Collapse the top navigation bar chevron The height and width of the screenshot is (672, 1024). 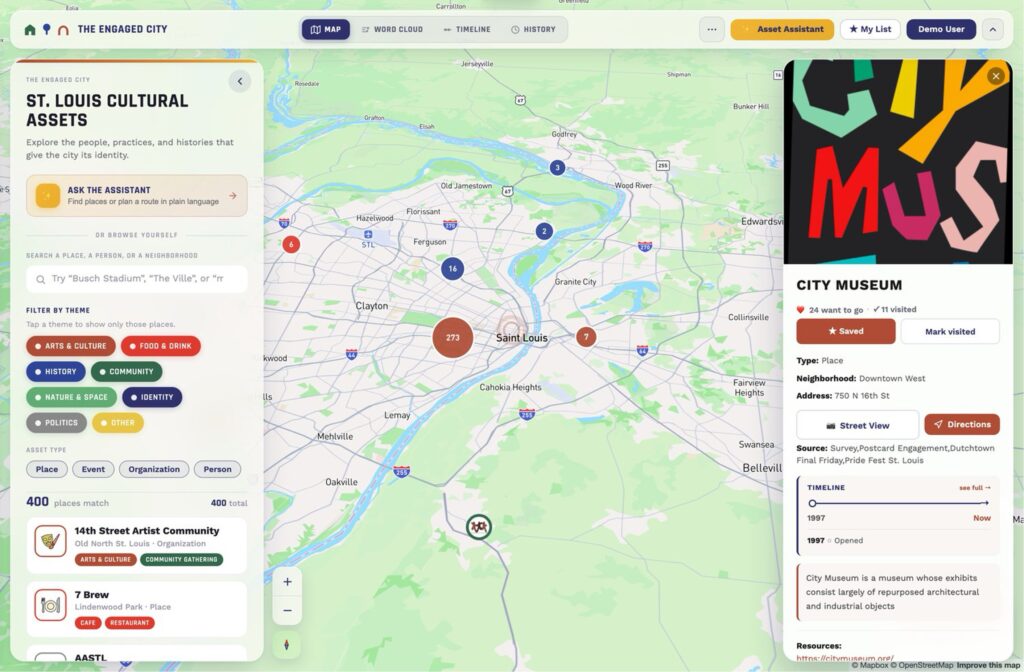993,29
